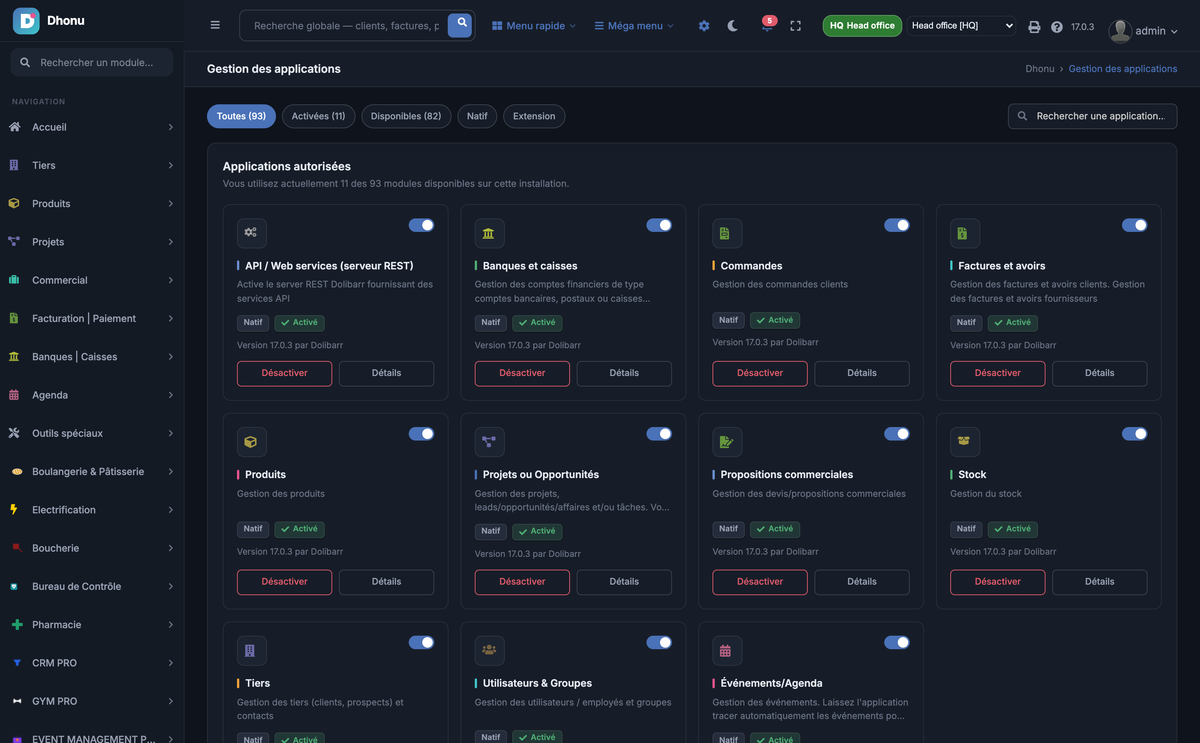
Task: Toggle the Commandes module switch
Action: coord(897,225)
